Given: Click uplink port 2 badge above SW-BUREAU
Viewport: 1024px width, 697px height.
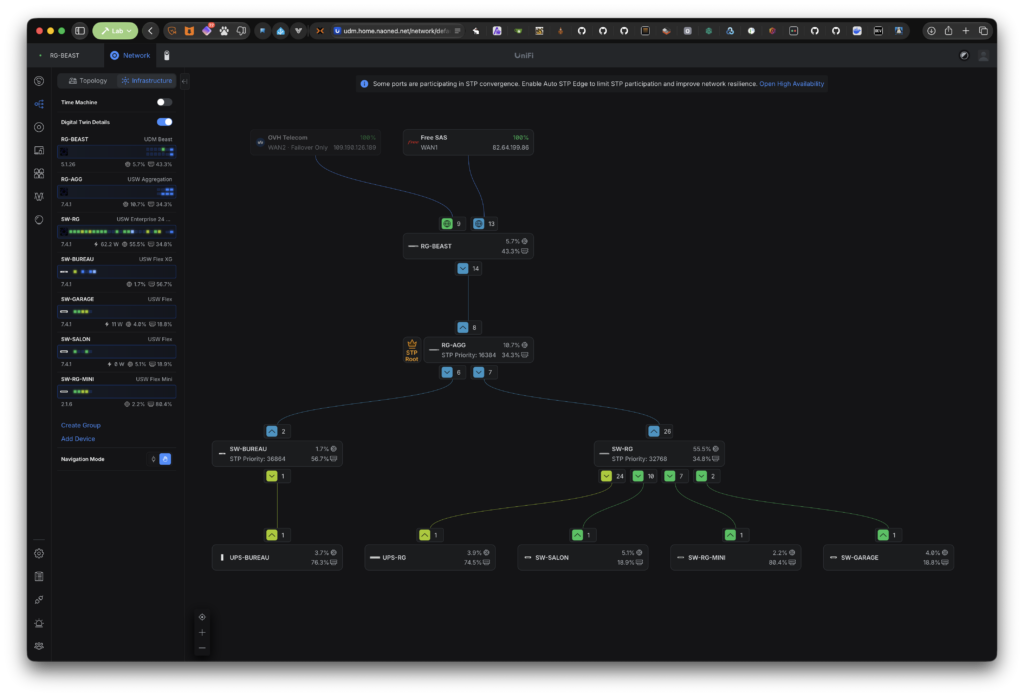Looking at the screenshot, I should coord(276,431).
